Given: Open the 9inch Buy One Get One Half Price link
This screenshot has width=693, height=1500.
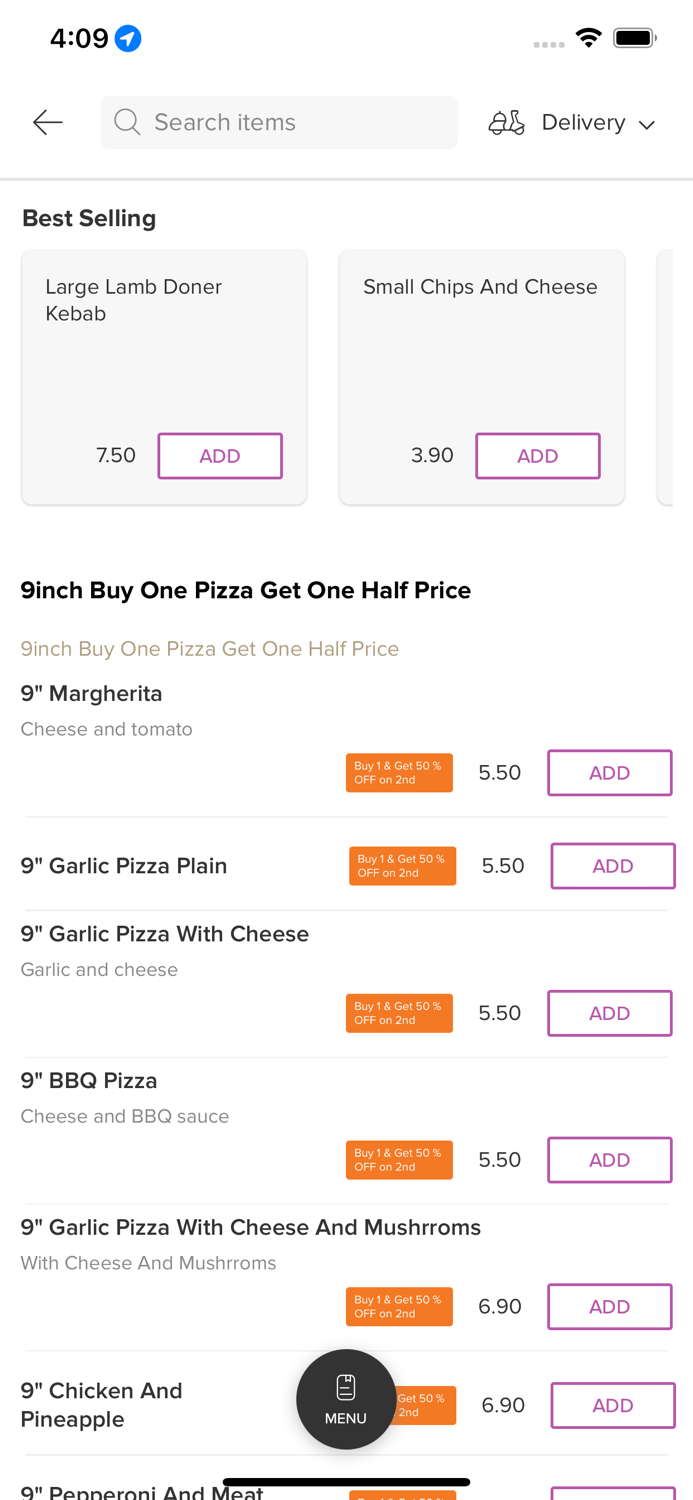Looking at the screenshot, I should [210, 649].
